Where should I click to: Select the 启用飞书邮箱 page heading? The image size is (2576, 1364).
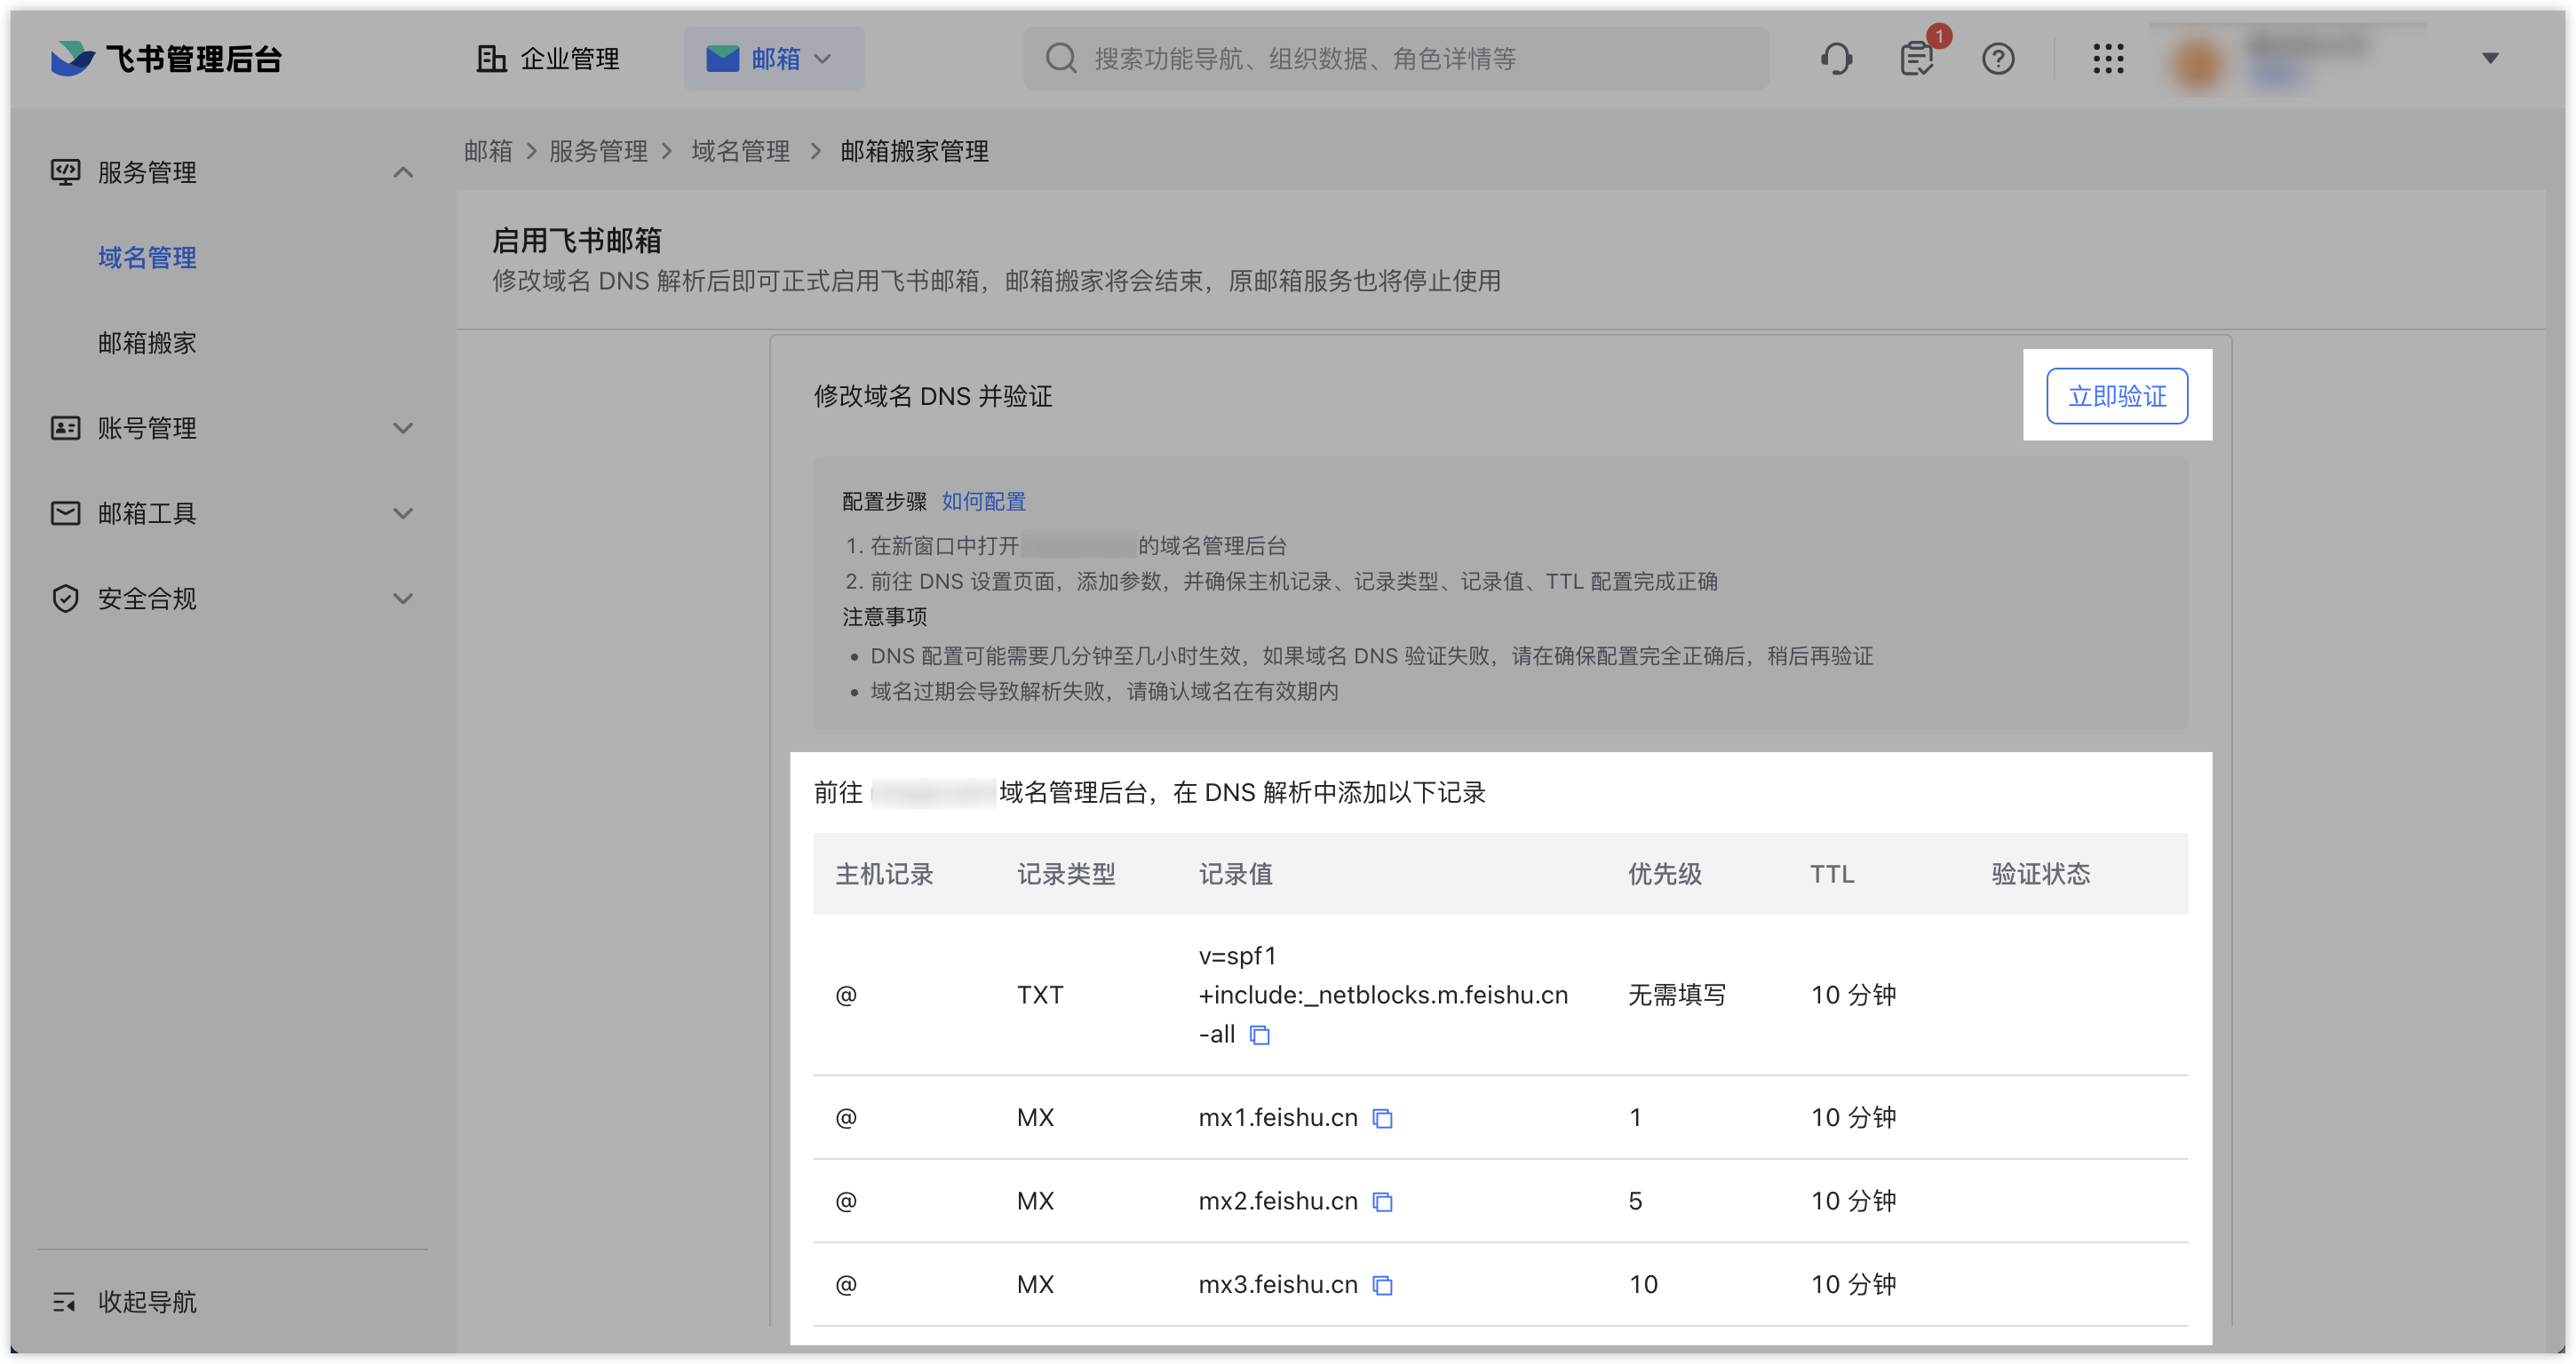[x=577, y=240]
